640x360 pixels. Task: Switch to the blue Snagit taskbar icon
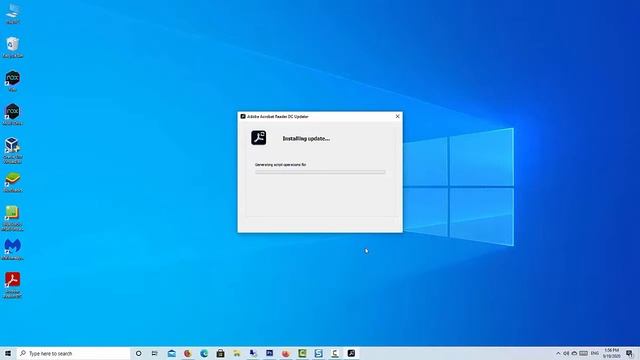pos(318,353)
